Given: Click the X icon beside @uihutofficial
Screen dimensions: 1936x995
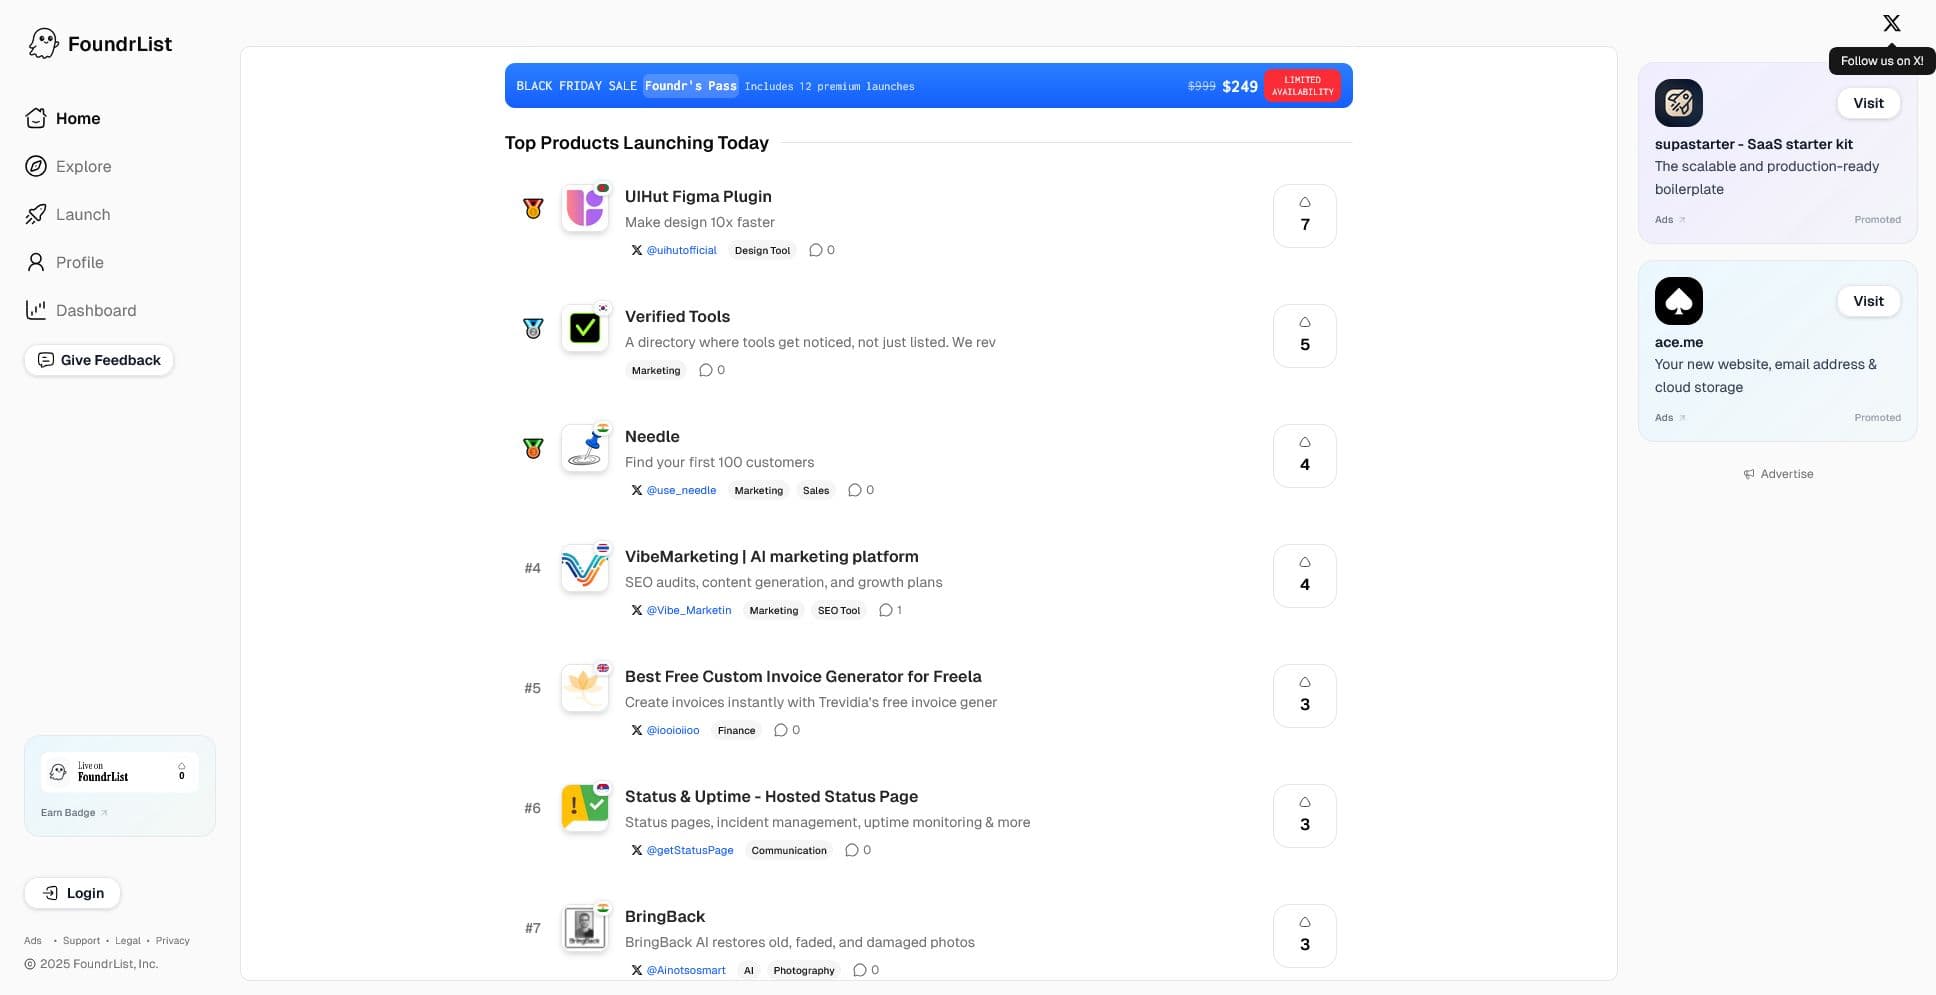Looking at the screenshot, I should [637, 250].
